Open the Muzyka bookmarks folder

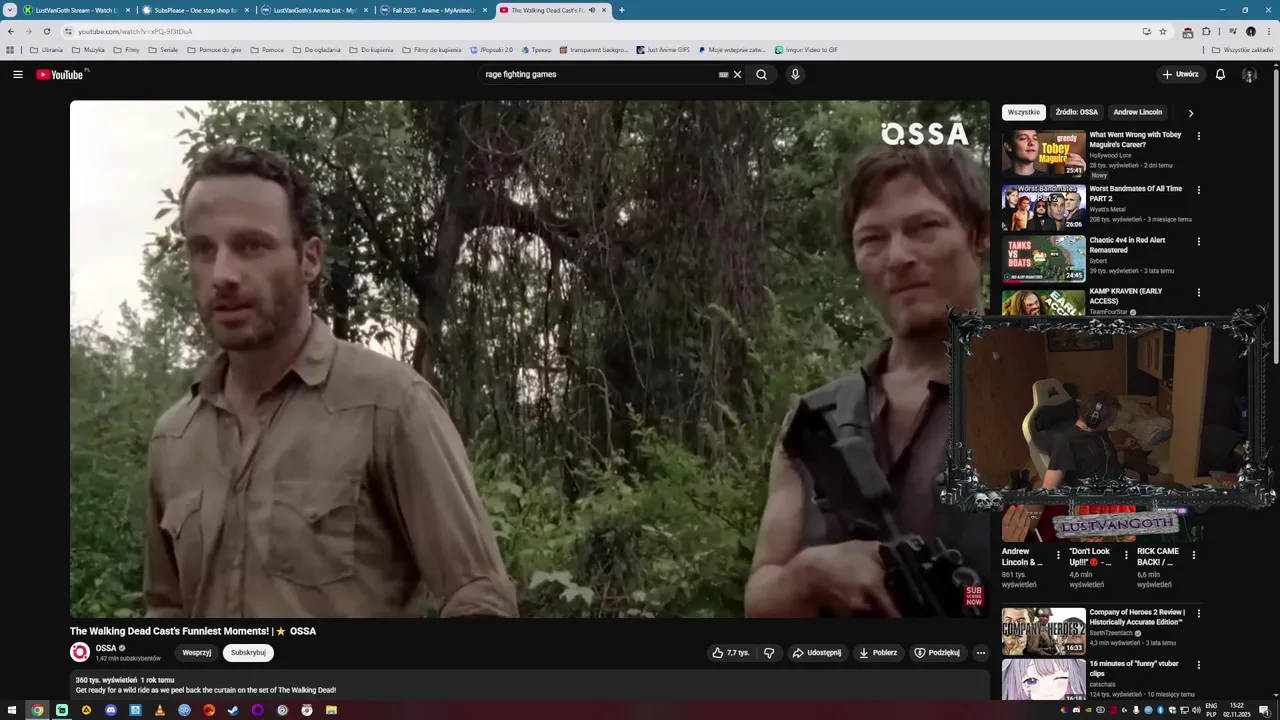point(88,49)
